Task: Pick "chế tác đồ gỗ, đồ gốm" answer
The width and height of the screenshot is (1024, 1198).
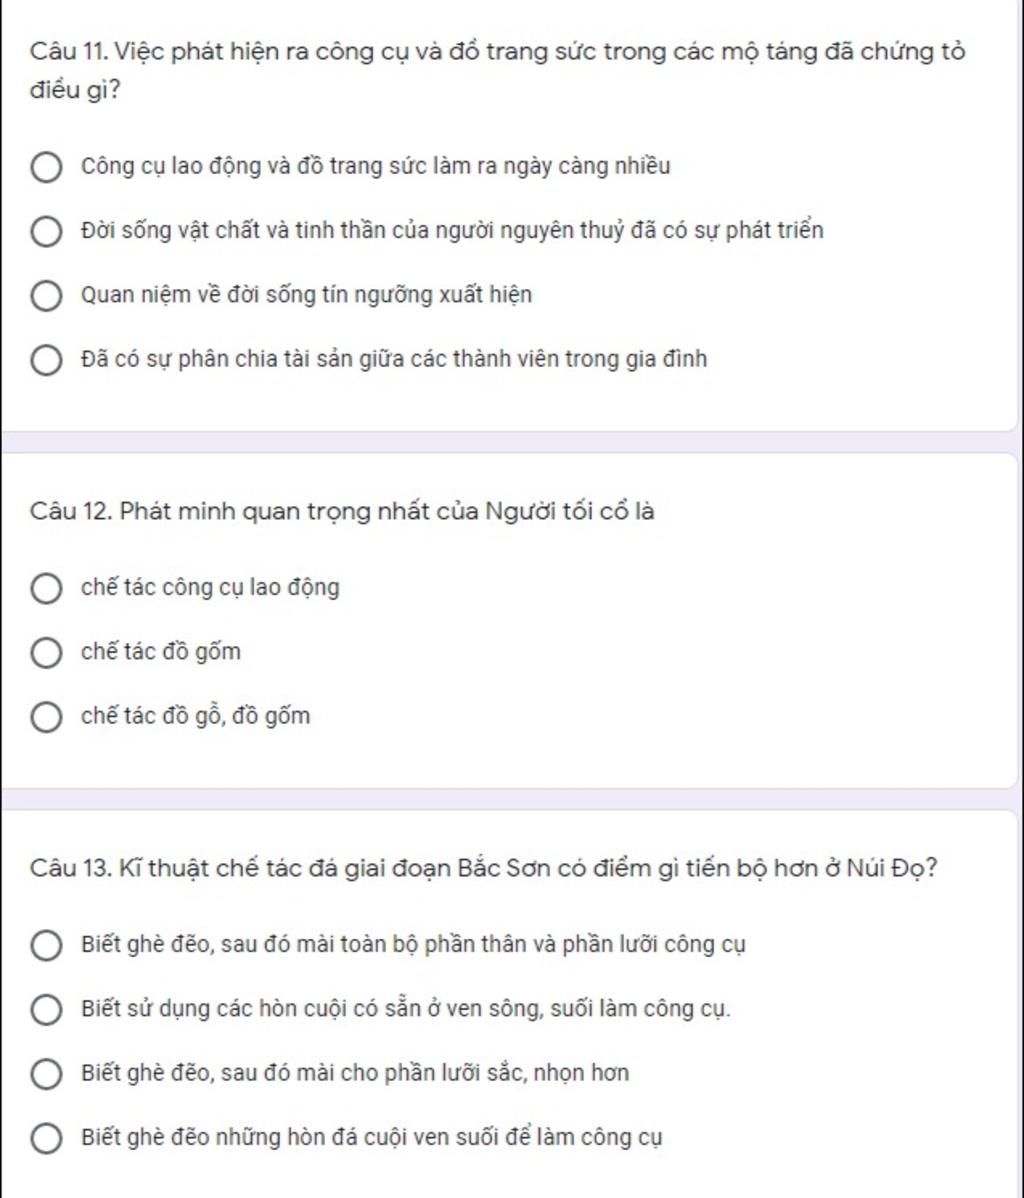Action: (46, 717)
